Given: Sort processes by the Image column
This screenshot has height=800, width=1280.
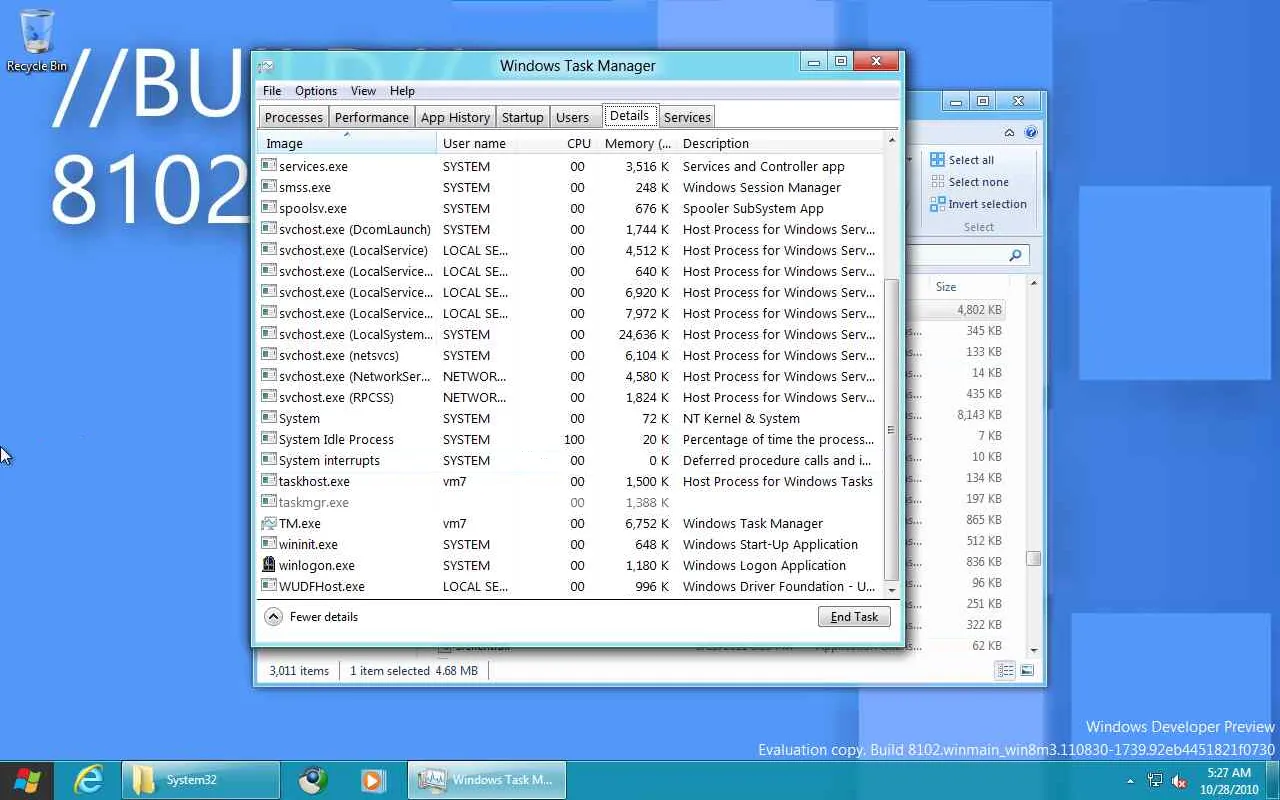Looking at the screenshot, I should (347, 143).
